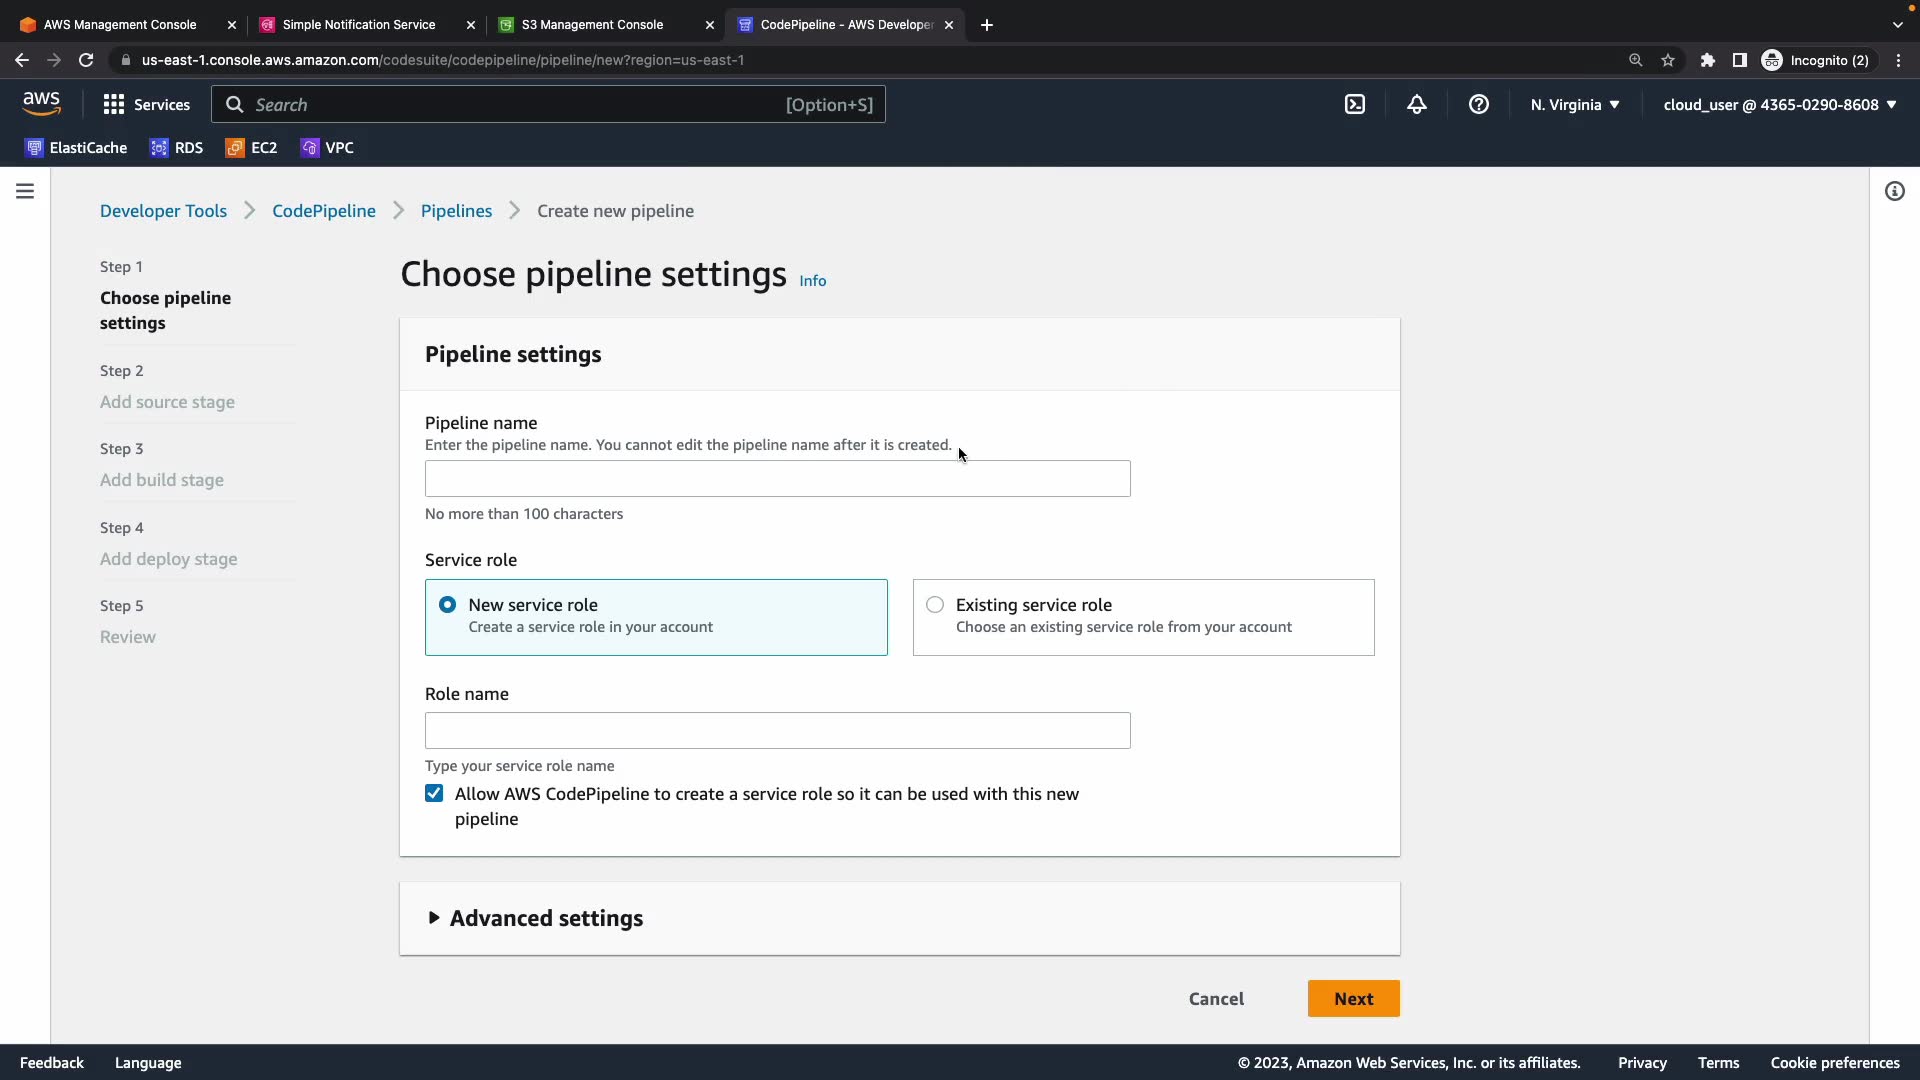This screenshot has height=1080, width=1920.
Task: Open the Pipelines breadcrumb link
Action: point(456,211)
